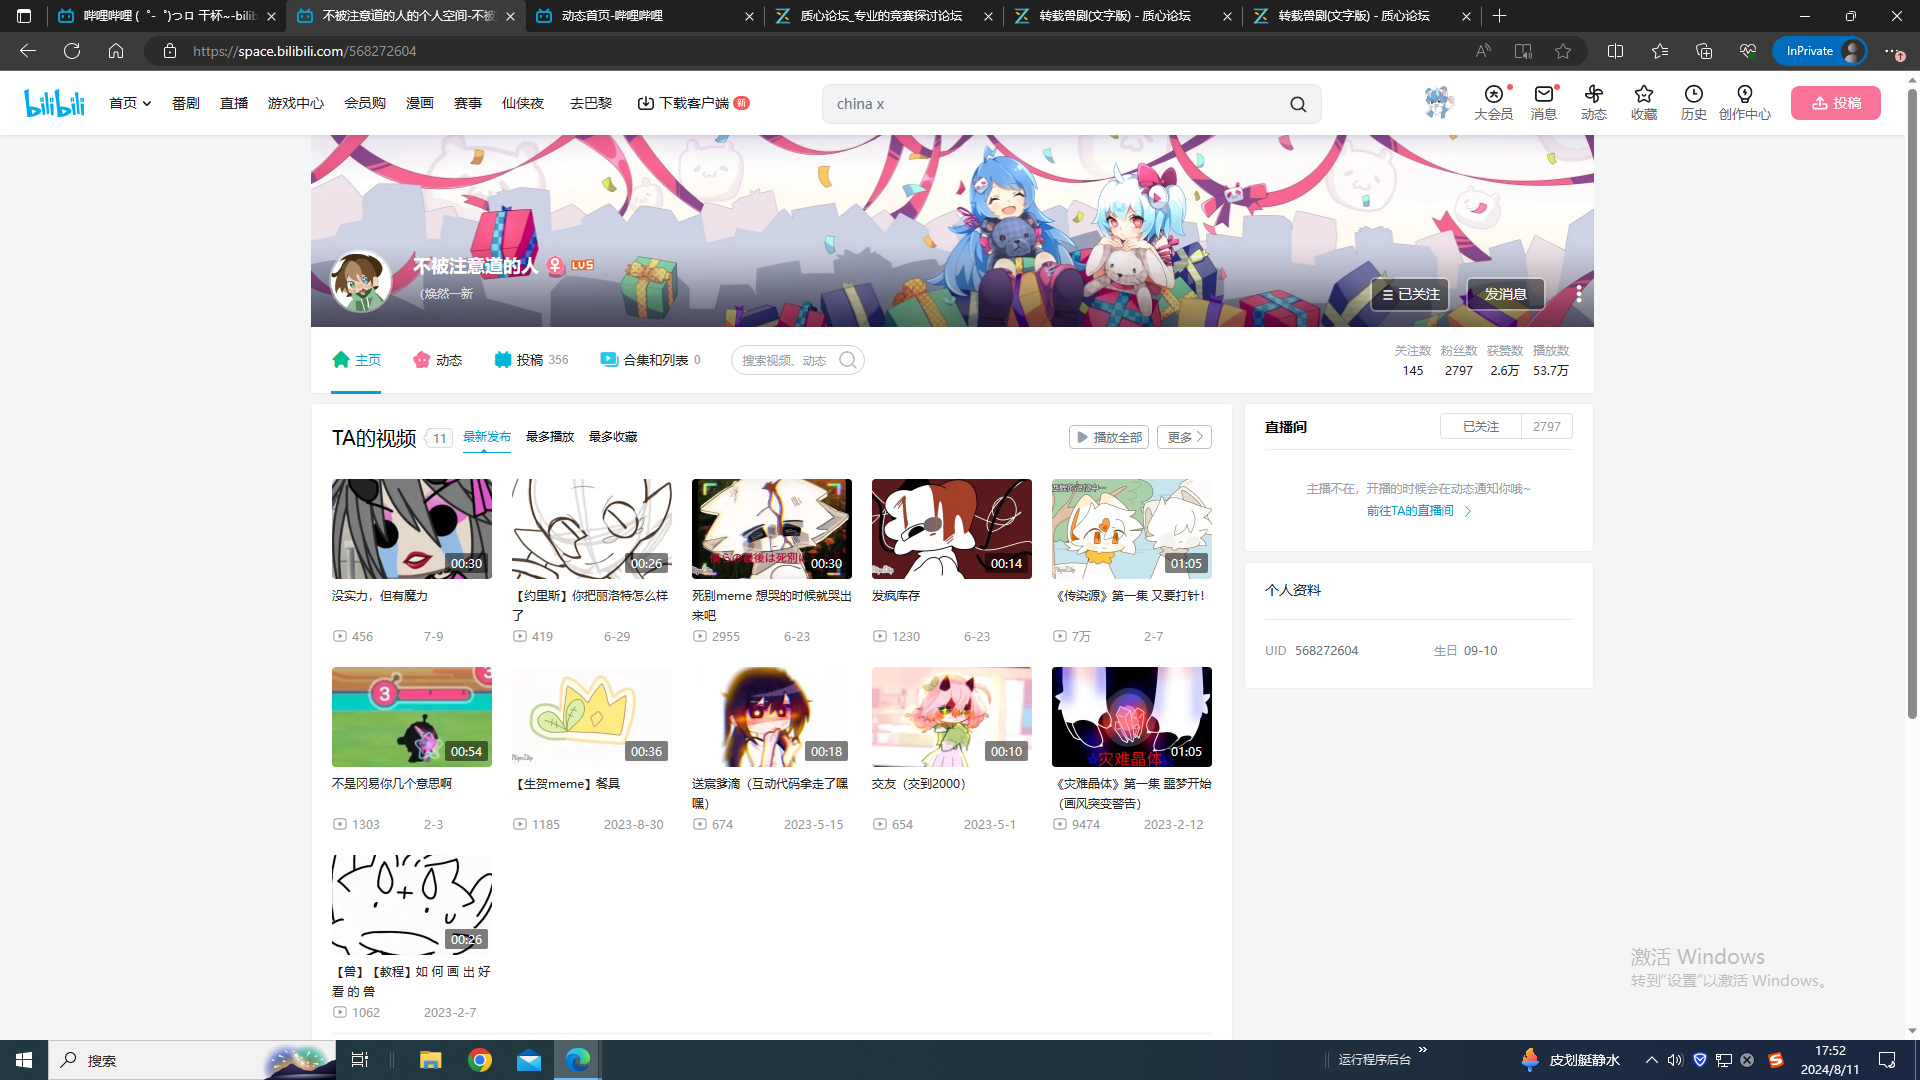Open Windows Start menu
1920x1080 pixels.
point(24,1060)
